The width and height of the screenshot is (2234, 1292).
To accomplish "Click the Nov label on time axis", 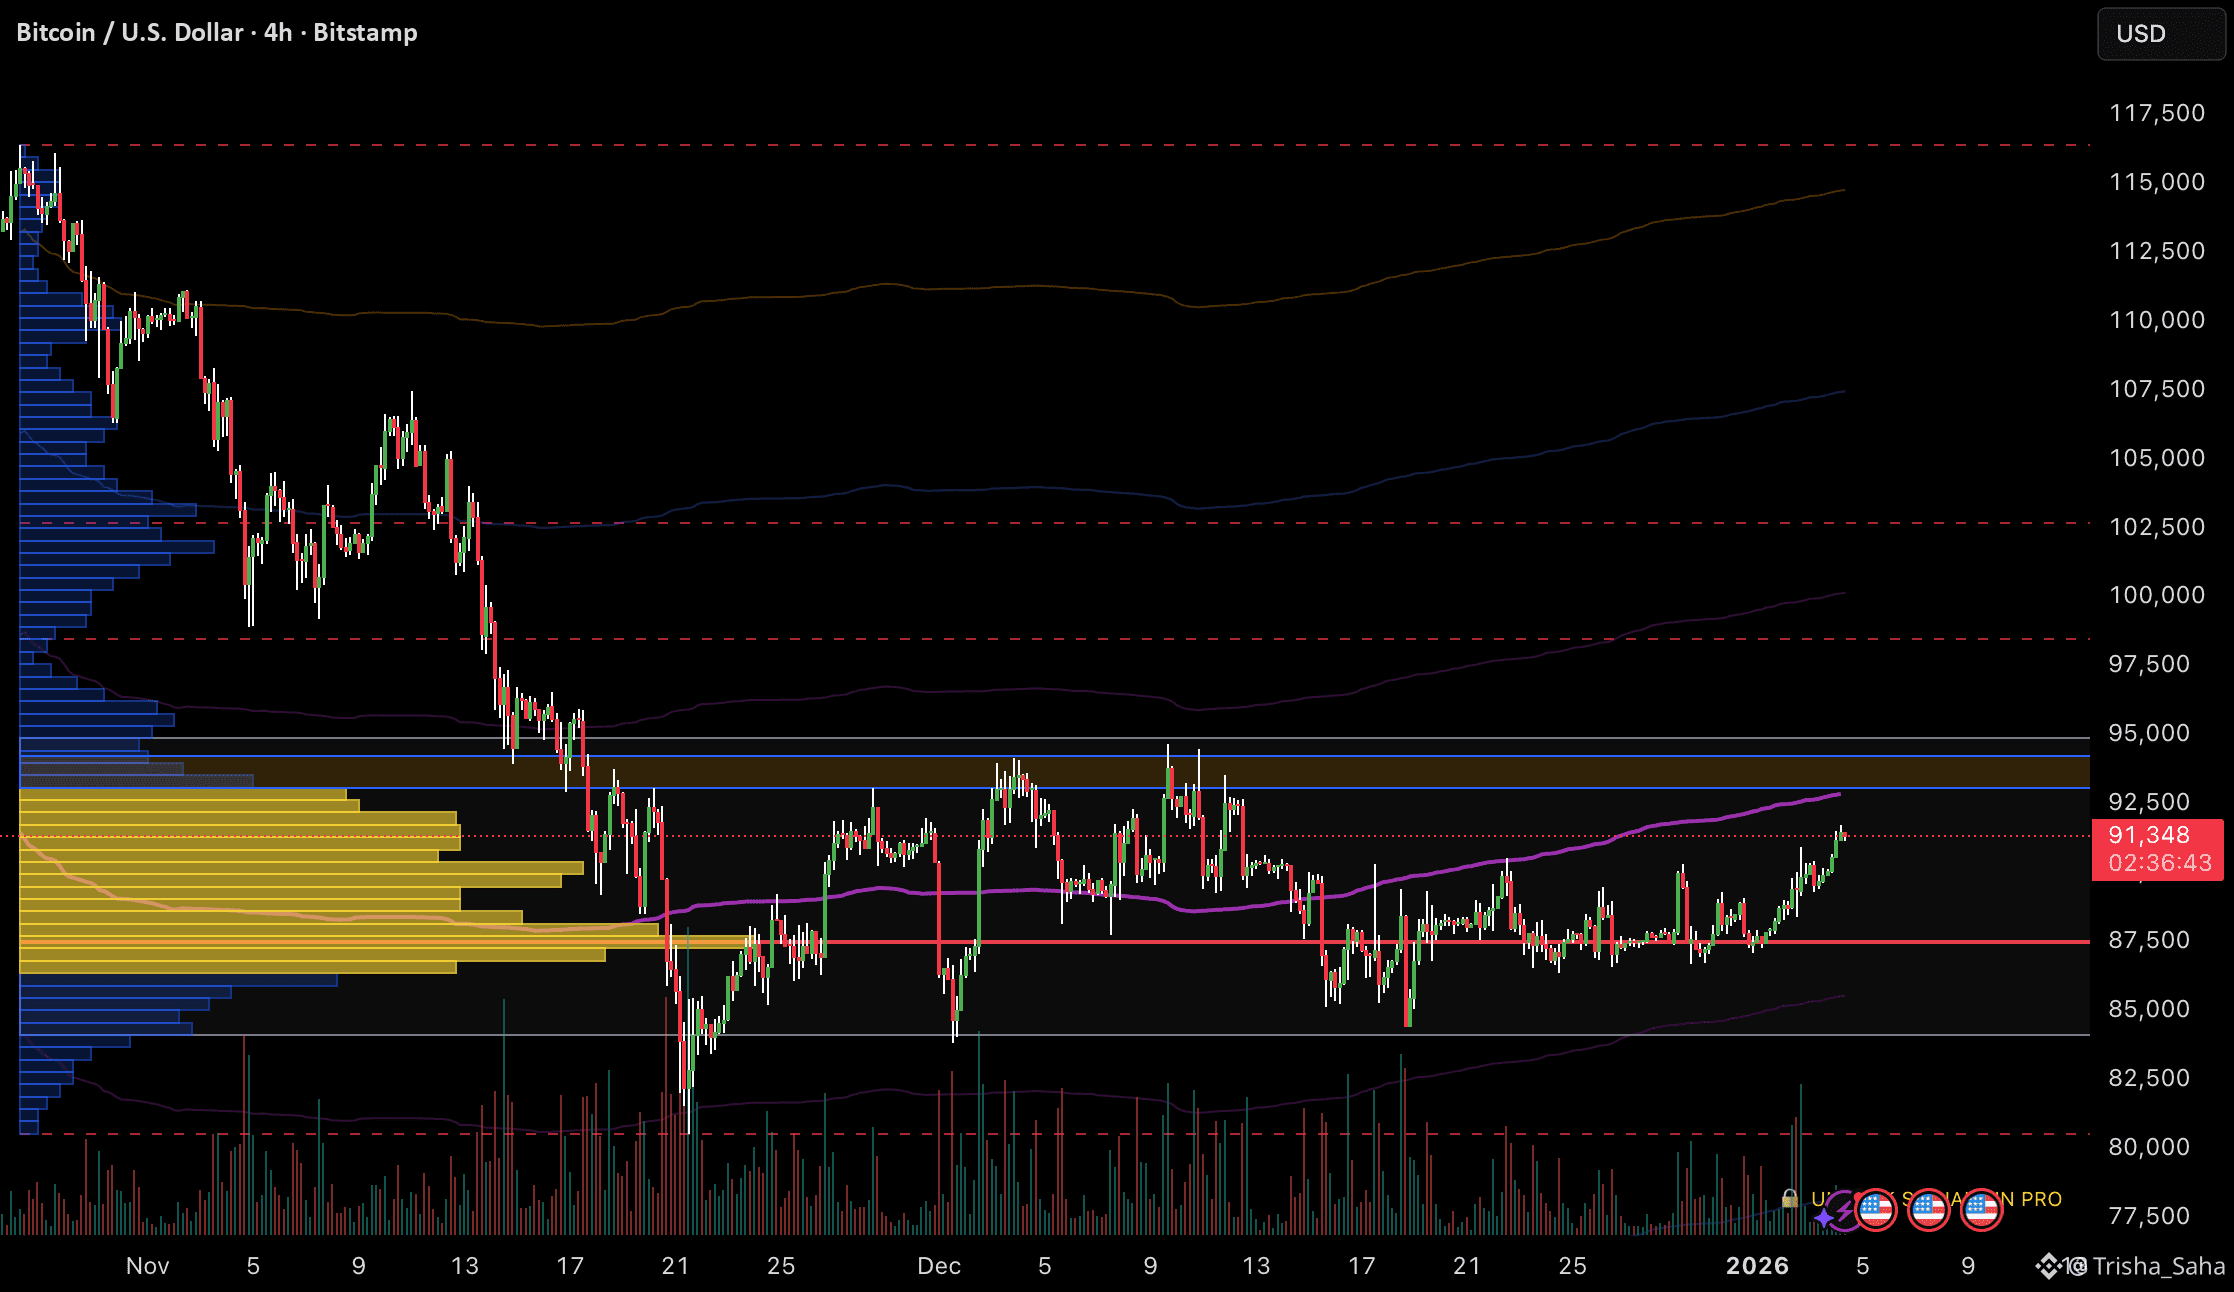I will click(147, 1266).
